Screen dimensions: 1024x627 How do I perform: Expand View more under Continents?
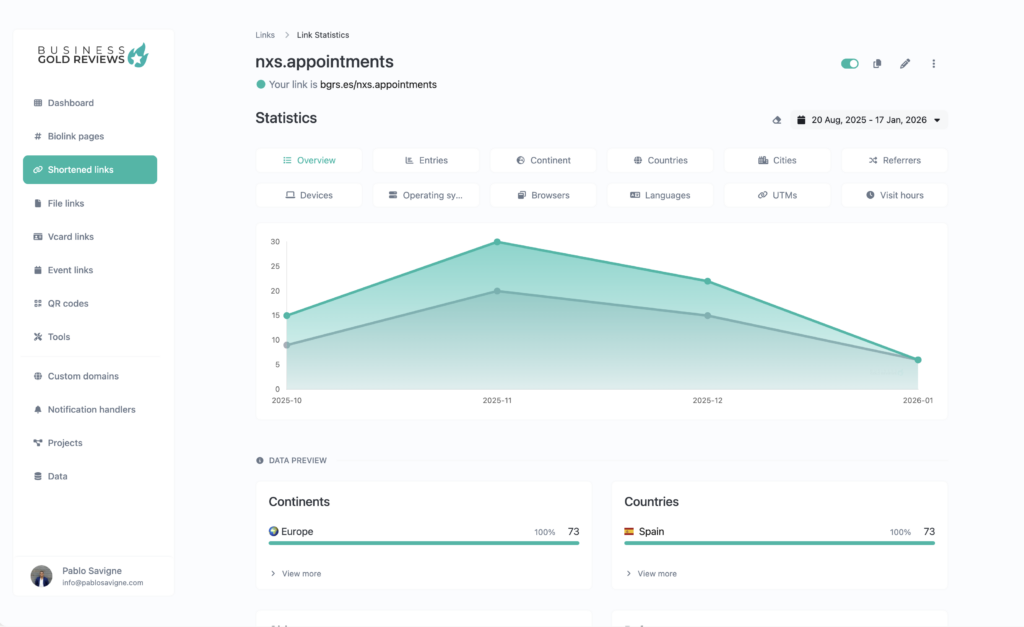(296, 573)
